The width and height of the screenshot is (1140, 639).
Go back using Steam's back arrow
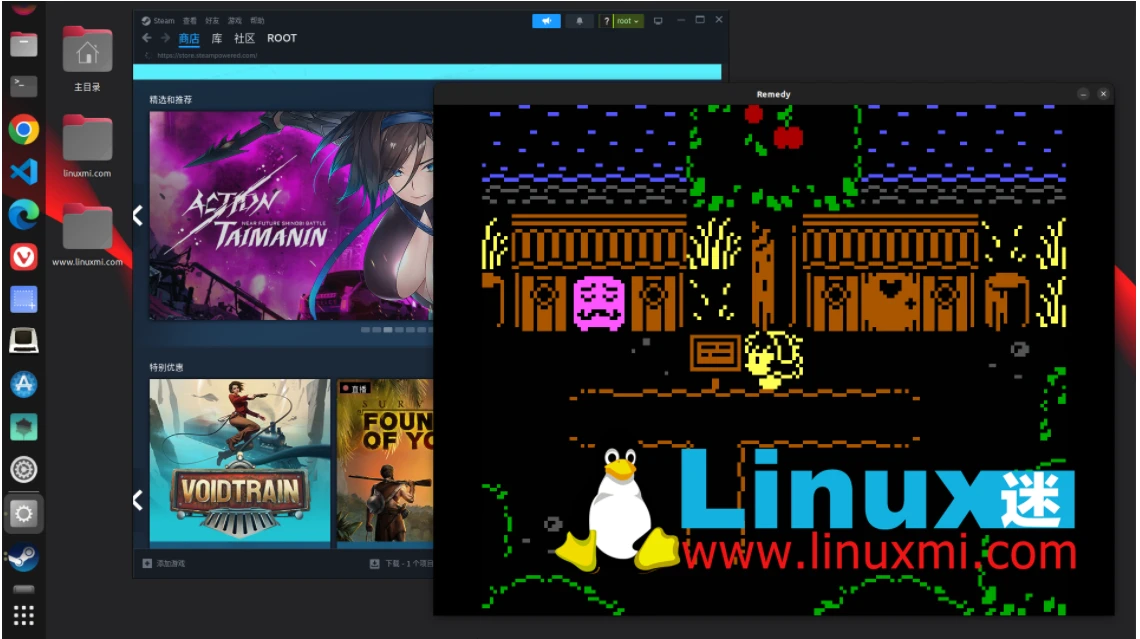click(x=146, y=38)
